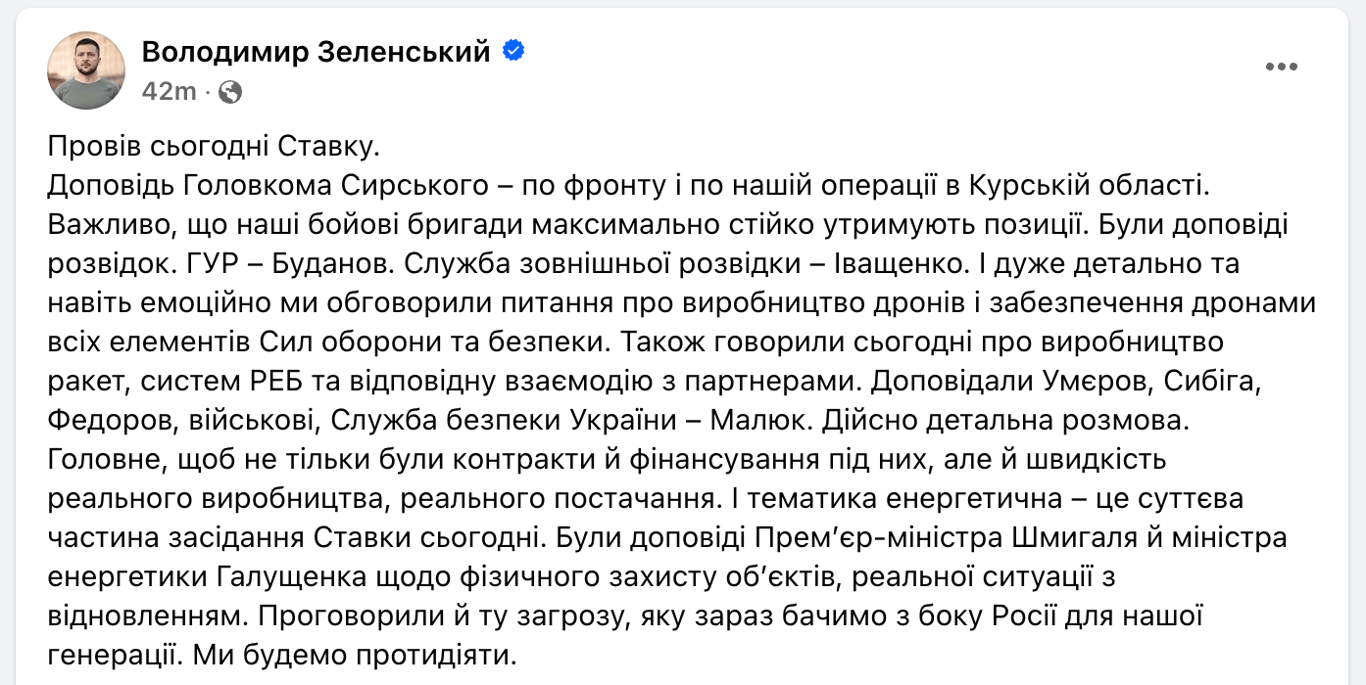Viewport: 1366px width, 685px height.
Task: Click the closing sentence 'Ми будемо протидіяти.'
Action: click(356, 655)
